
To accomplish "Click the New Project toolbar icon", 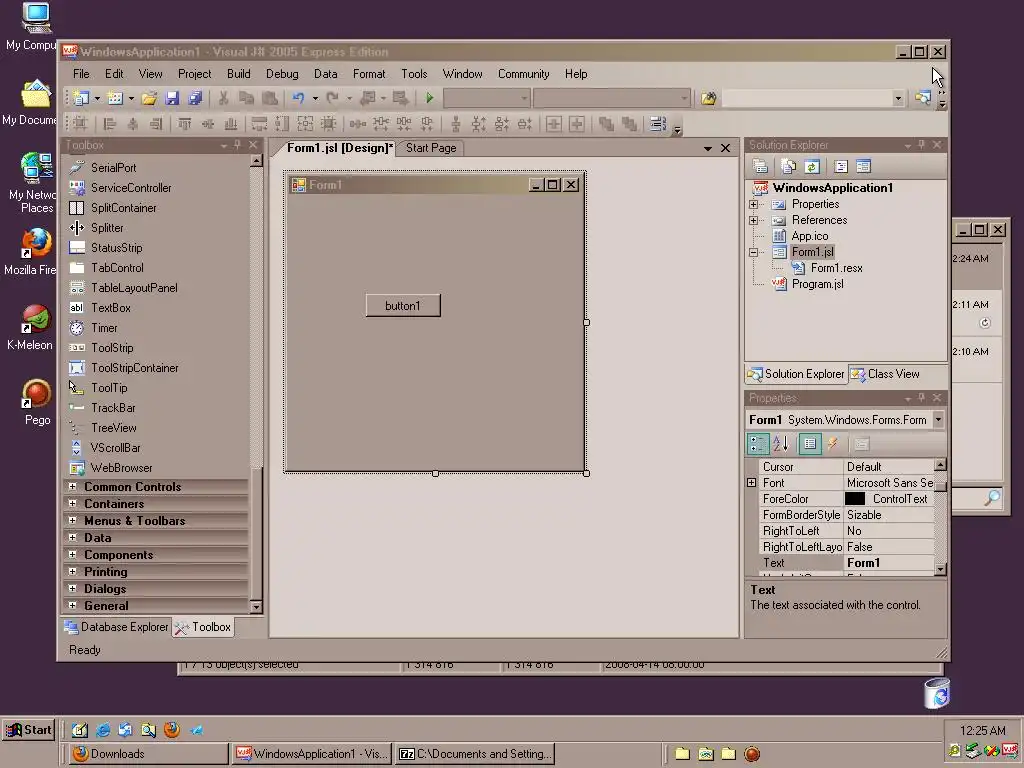I will tap(81, 98).
